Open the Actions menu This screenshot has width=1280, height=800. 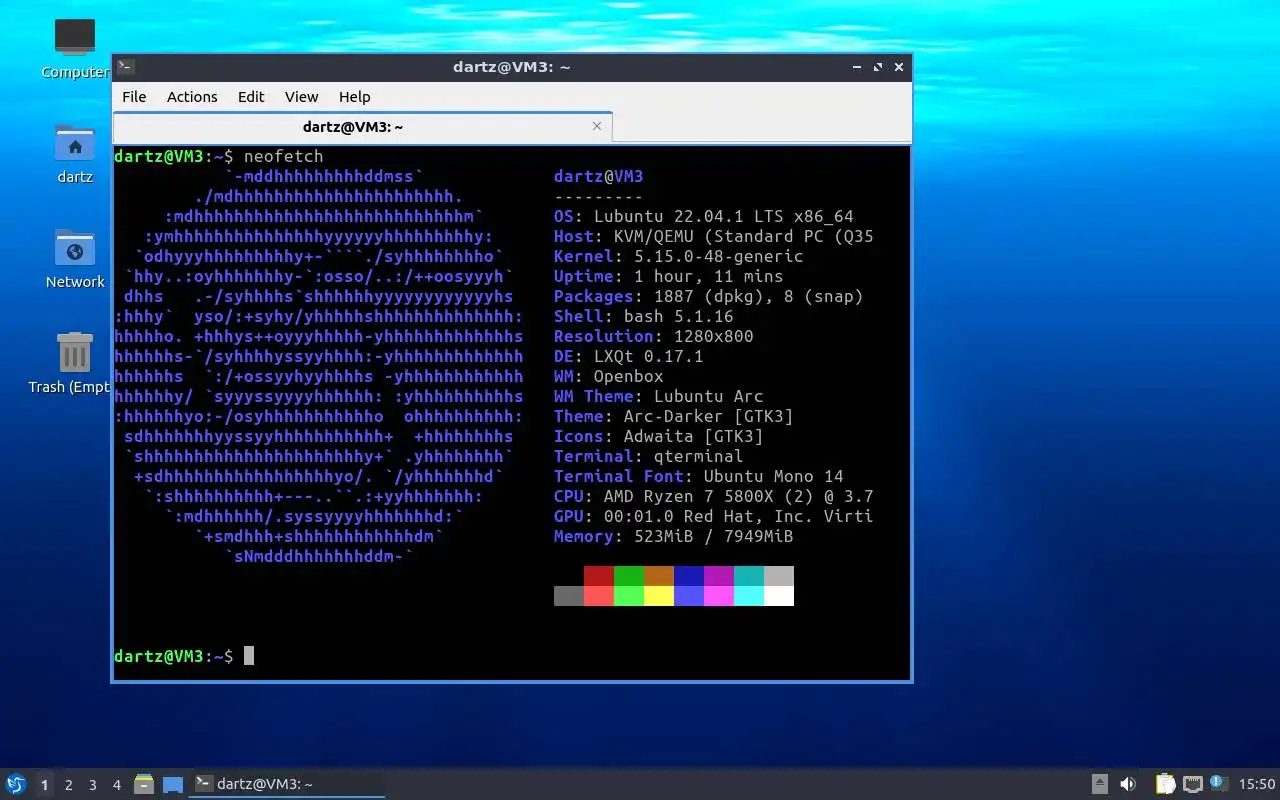coord(192,96)
